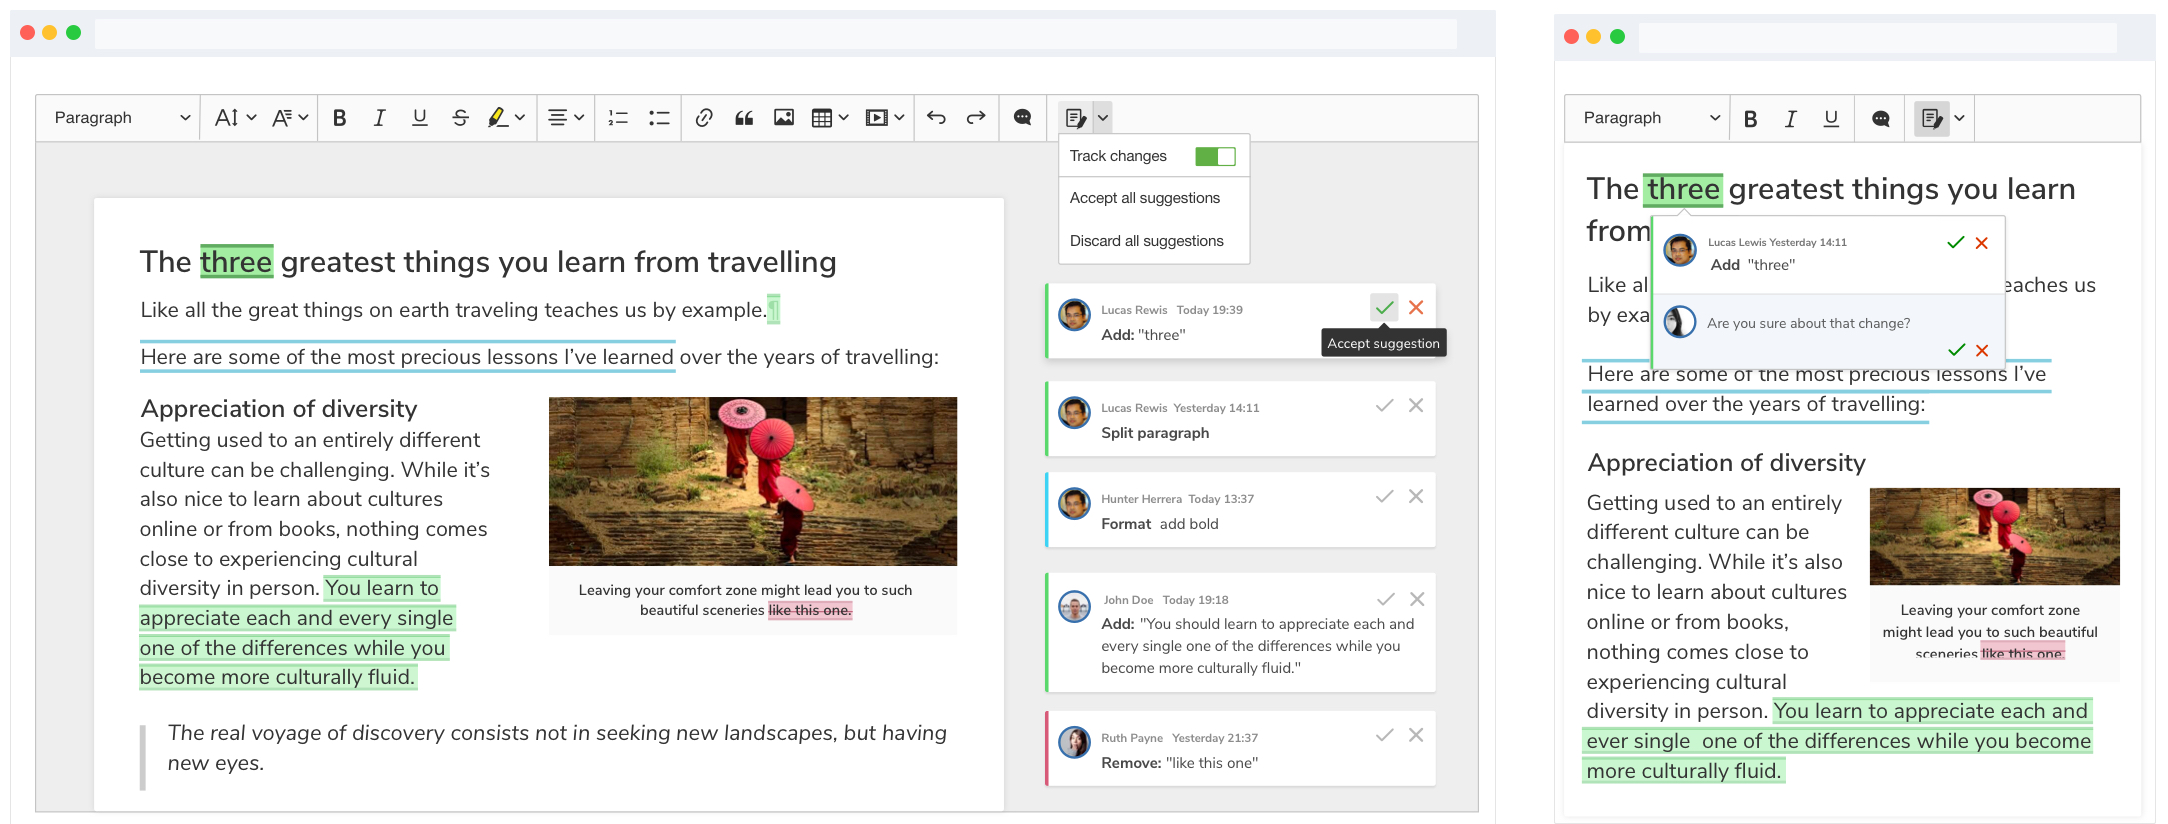The width and height of the screenshot is (2168, 824).
Task: Collapse track changes dropdown arrow in left toolbar
Action: coord(1103,118)
